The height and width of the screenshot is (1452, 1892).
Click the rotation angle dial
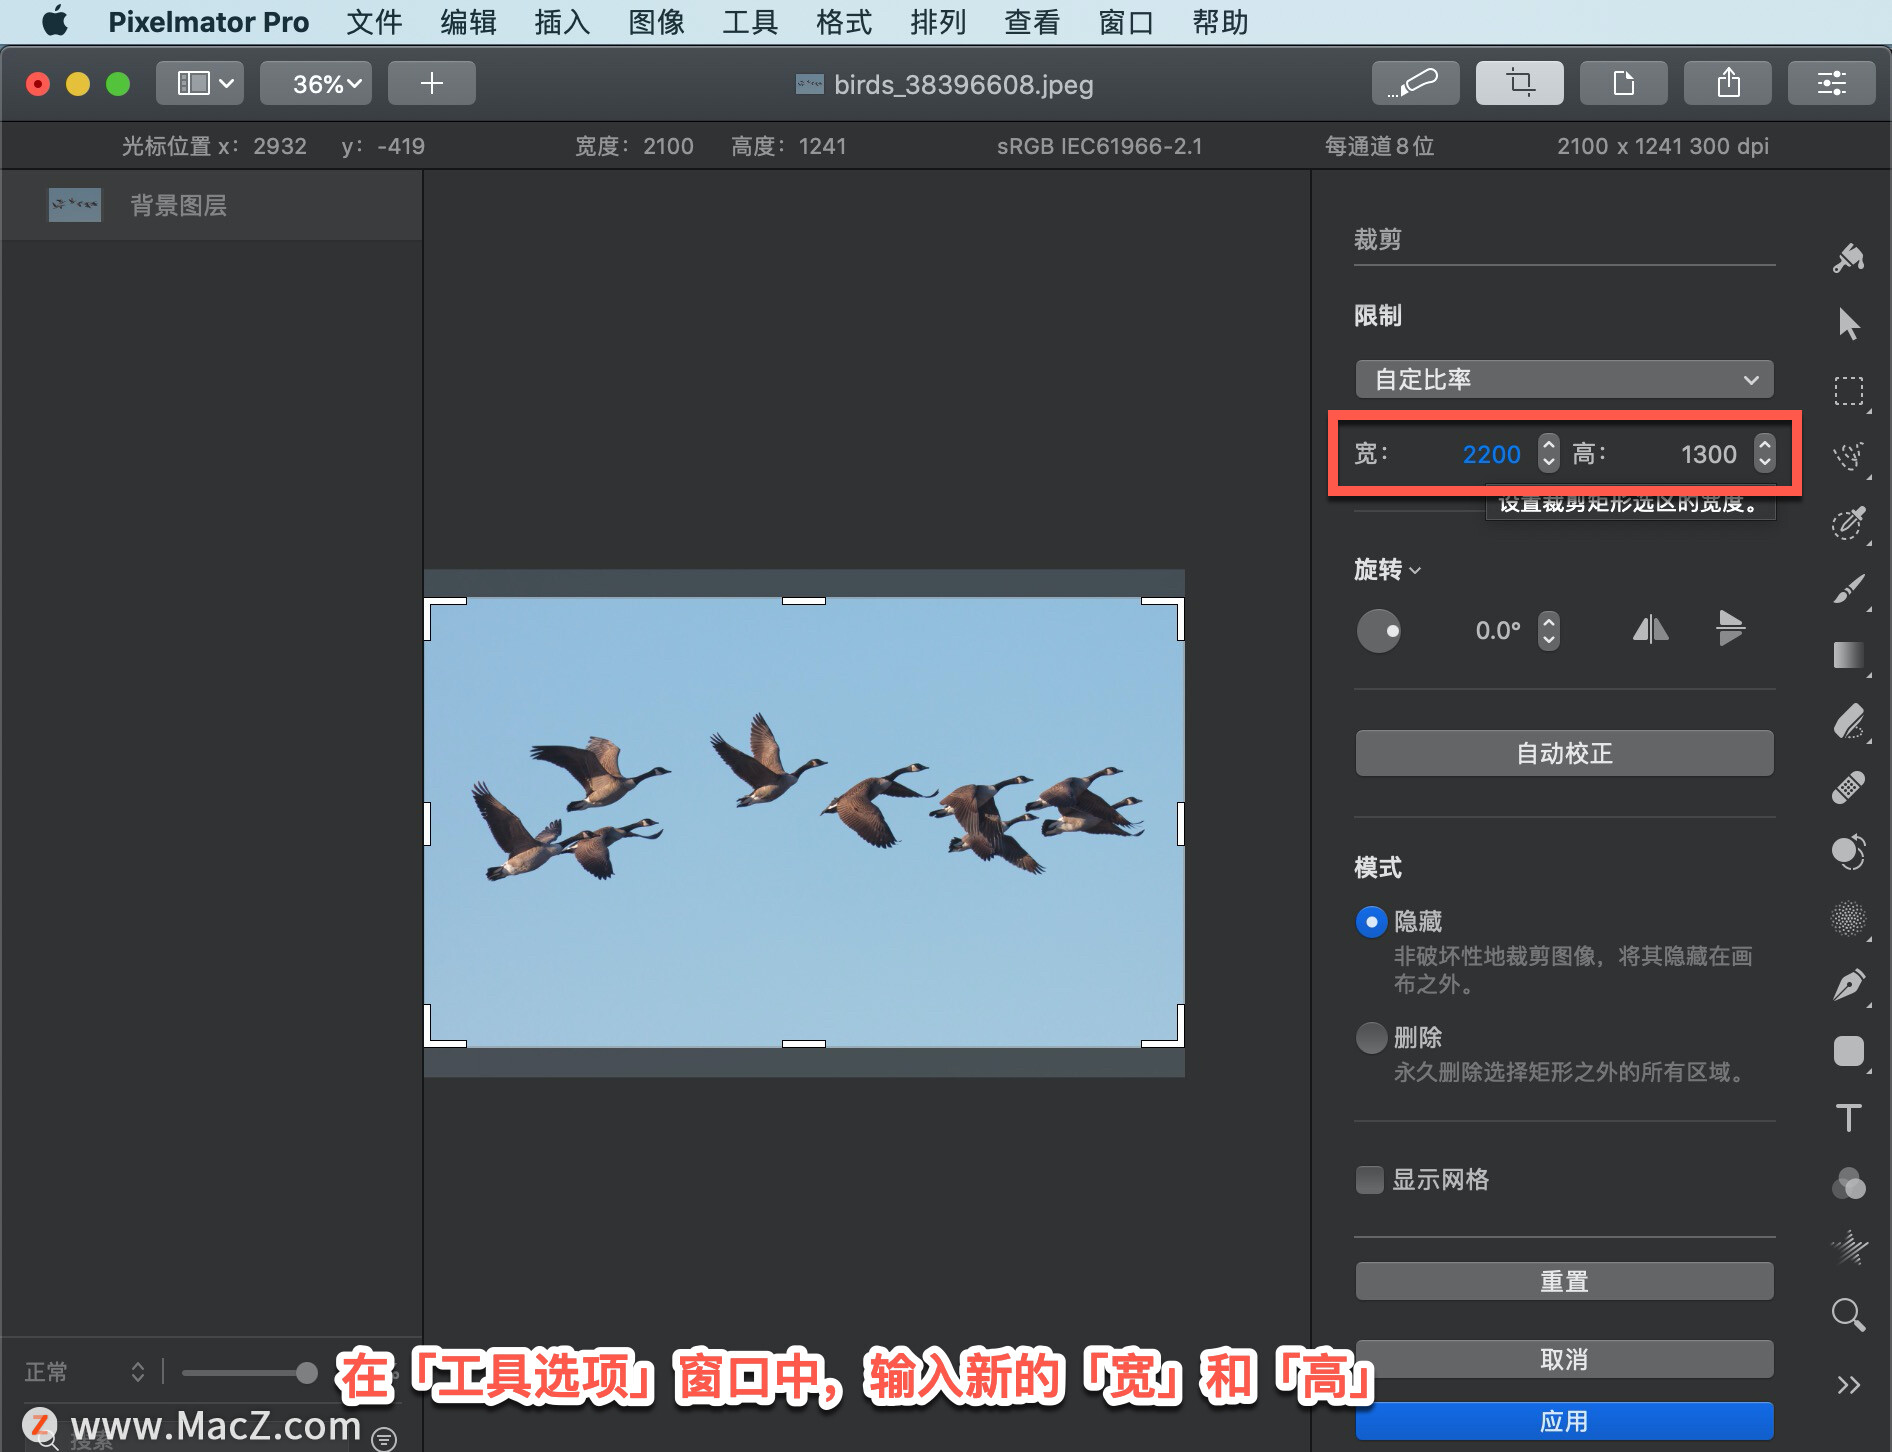point(1378,631)
